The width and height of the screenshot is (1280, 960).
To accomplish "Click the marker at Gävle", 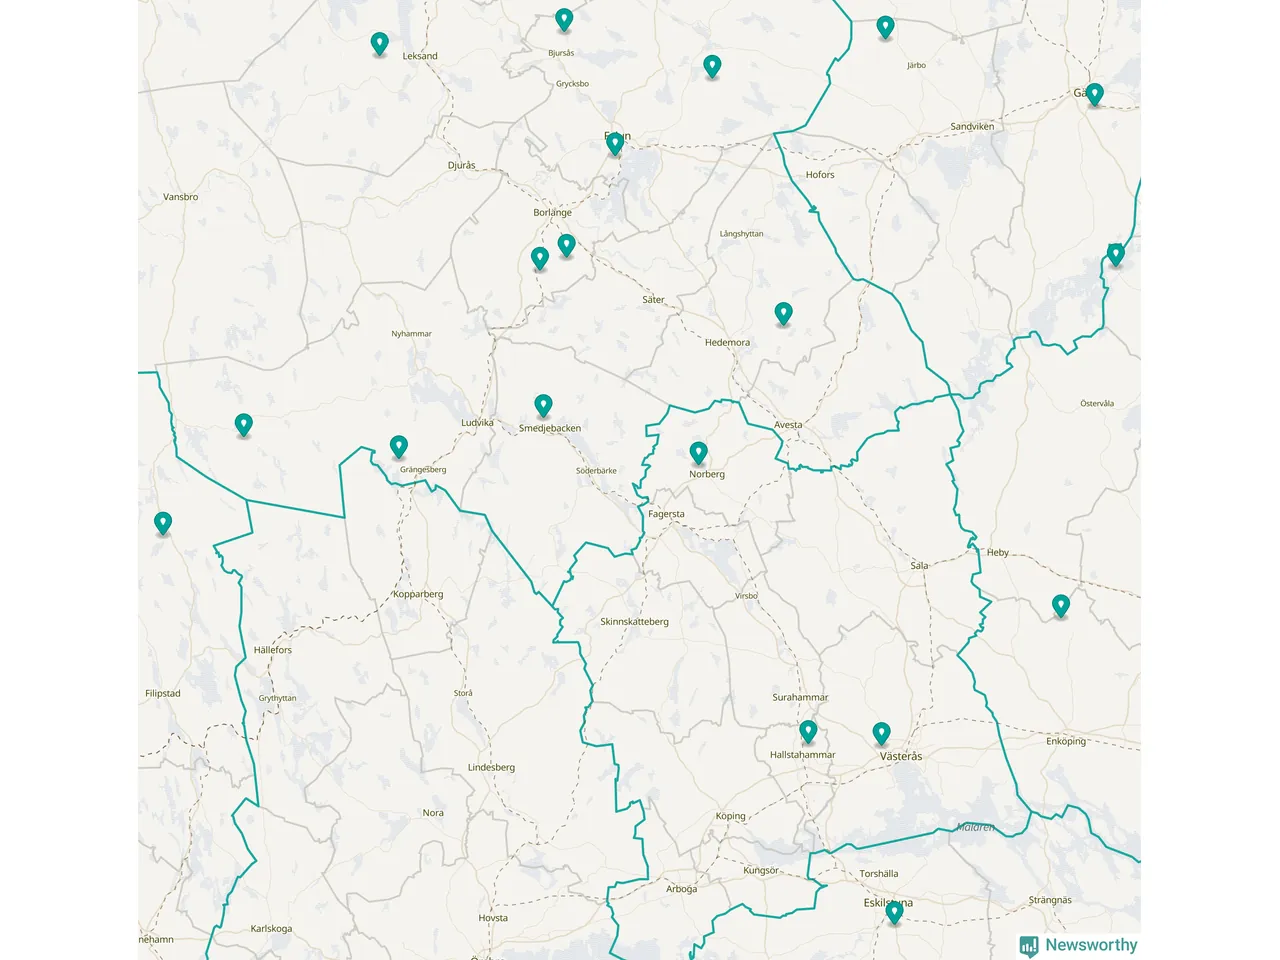I will pyautogui.click(x=1095, y=95).
